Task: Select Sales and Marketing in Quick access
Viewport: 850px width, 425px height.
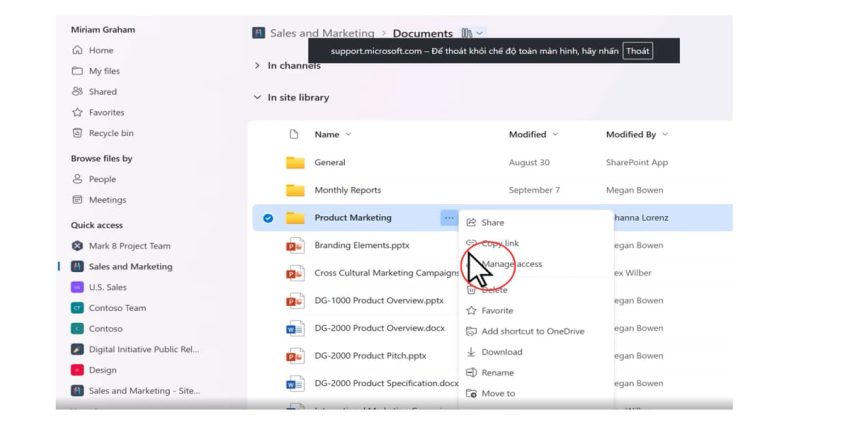Action: [x=122, y=266]
